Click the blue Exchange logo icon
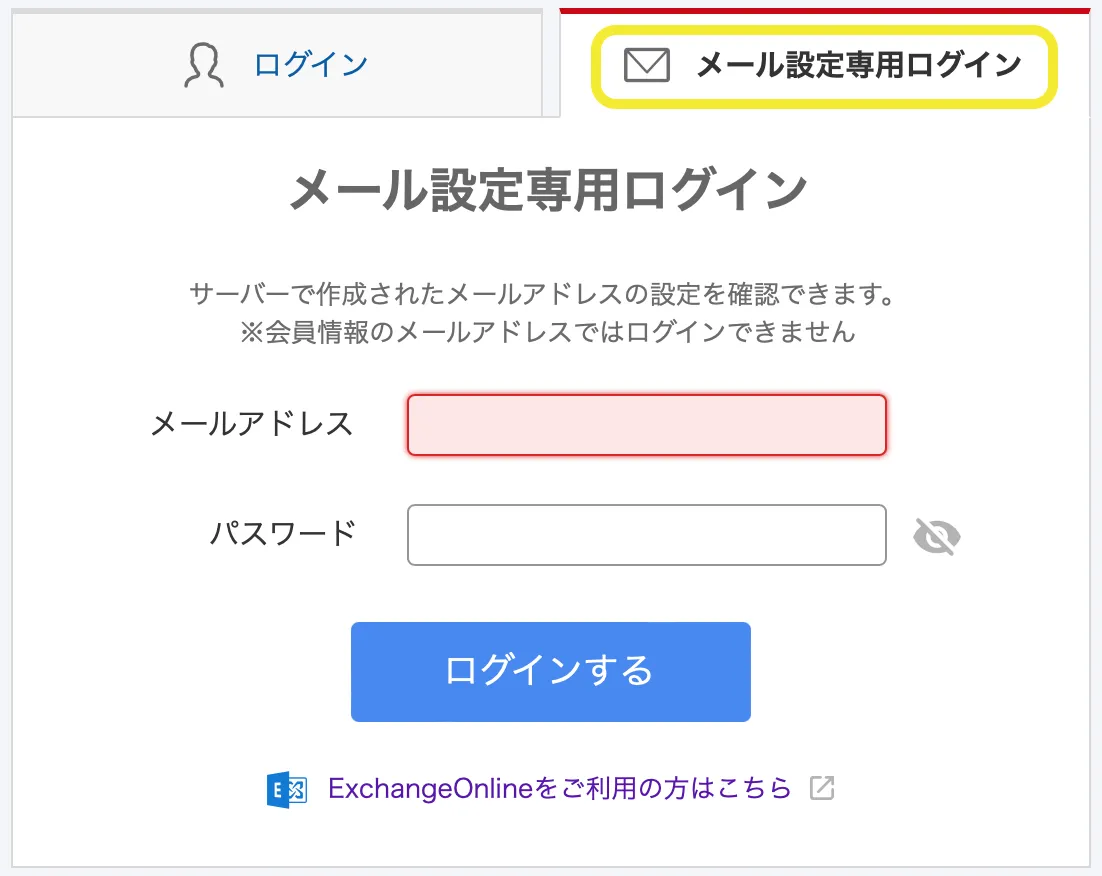The image size is (1102, 876). (x=287, y=789)
